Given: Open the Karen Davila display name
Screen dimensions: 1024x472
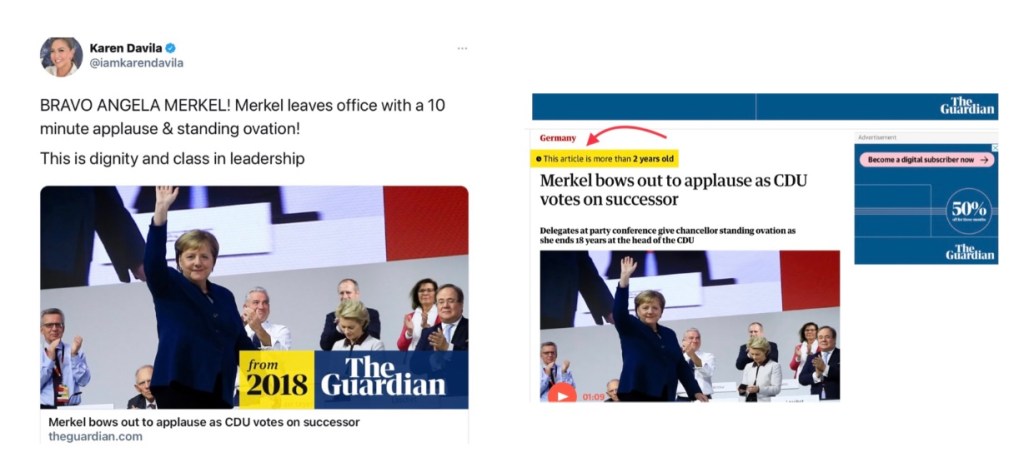Looking at the screenshot, I should click(125, 48).
